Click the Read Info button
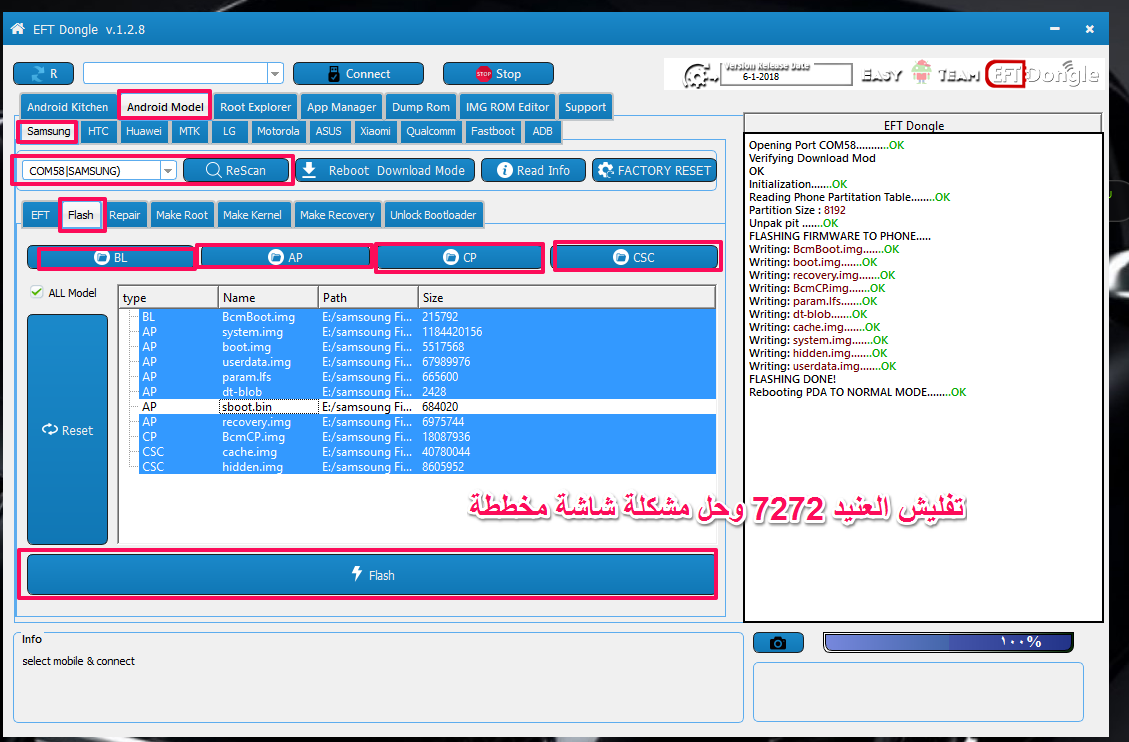The height and width of the screenshot is (742, 1129). [534, 171]
